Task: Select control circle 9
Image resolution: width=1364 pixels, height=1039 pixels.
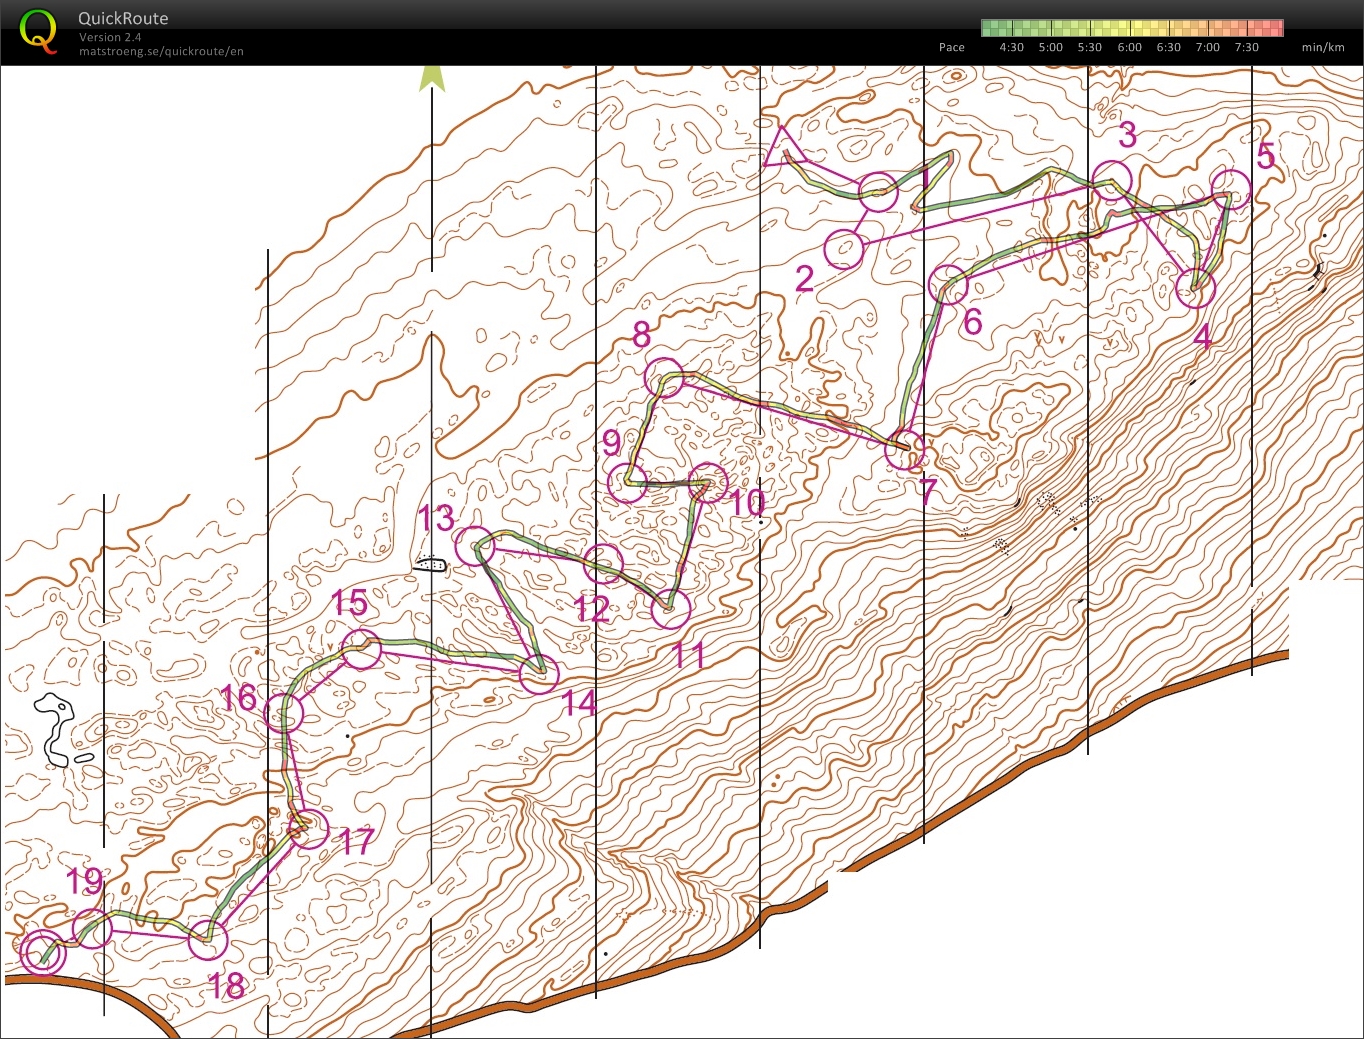Action: point(628,483)
